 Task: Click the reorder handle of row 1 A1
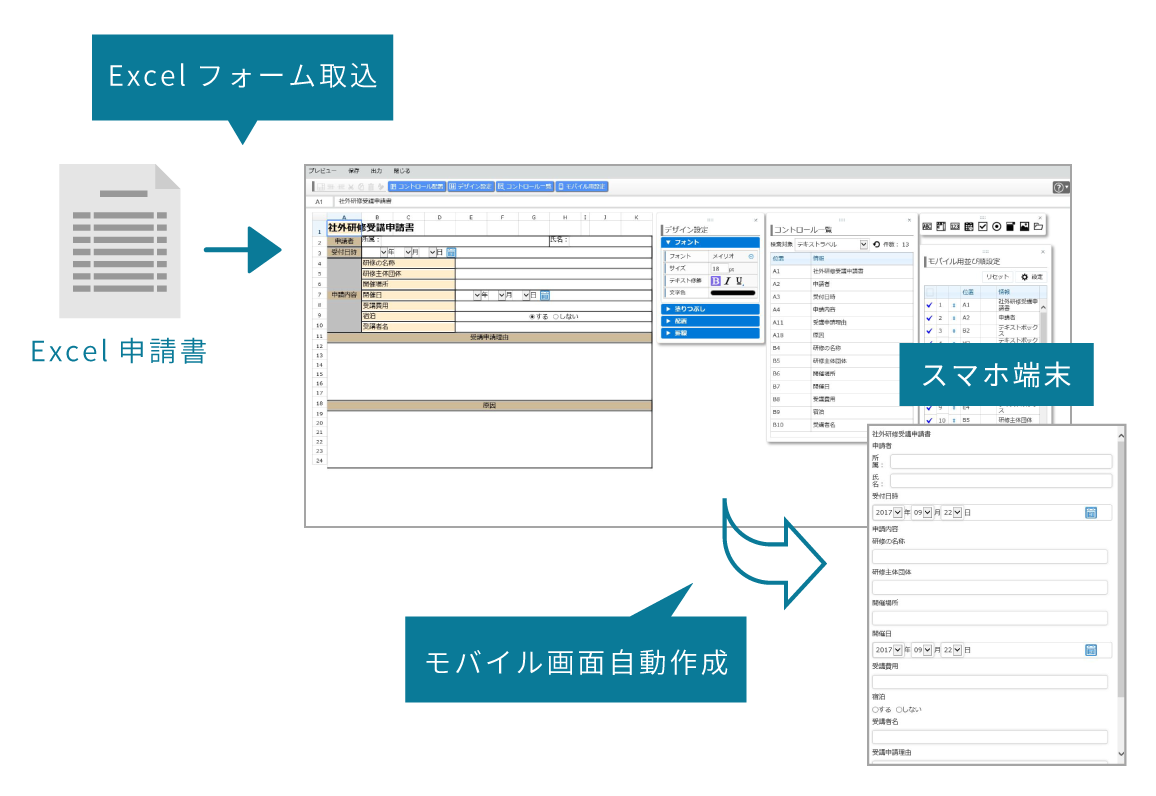pyautogui.click(x=953, y=305)
